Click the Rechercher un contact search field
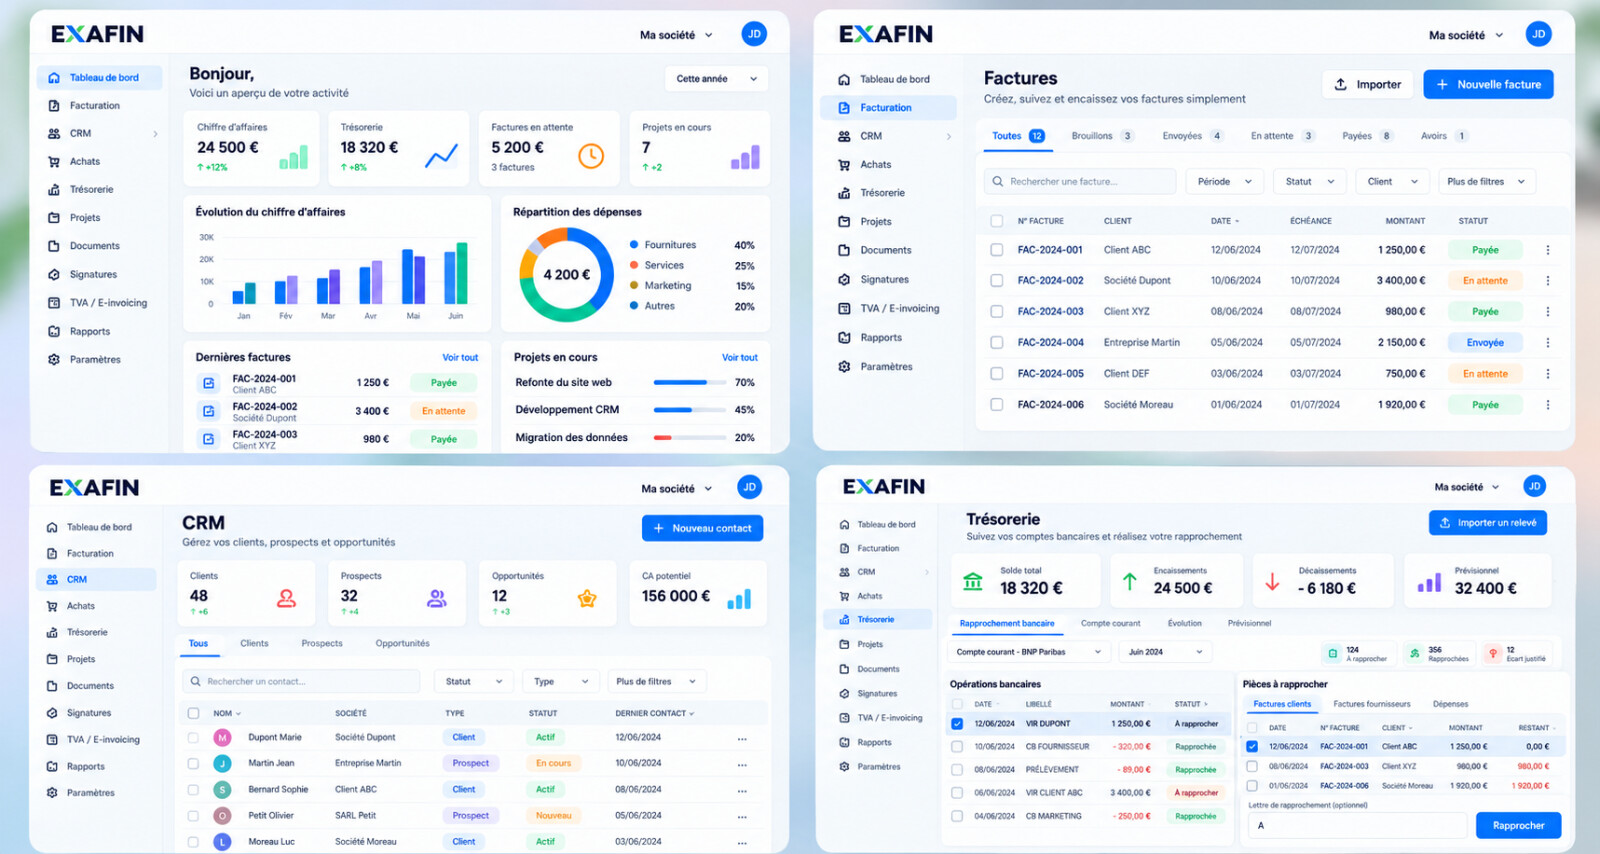Viewport: 1600px width, 854px height. 301,681
